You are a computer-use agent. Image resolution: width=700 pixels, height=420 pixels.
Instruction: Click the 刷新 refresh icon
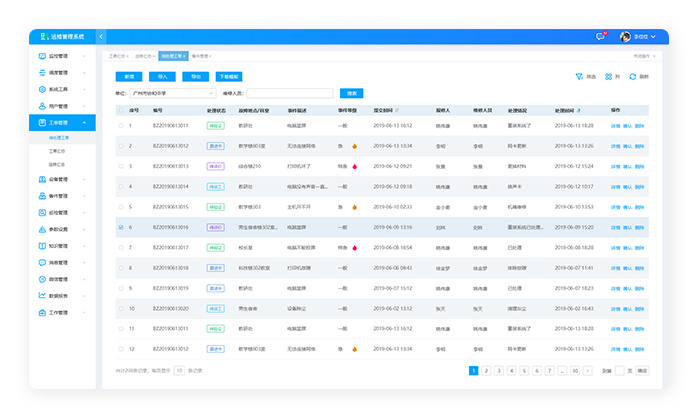pos(631,76)
